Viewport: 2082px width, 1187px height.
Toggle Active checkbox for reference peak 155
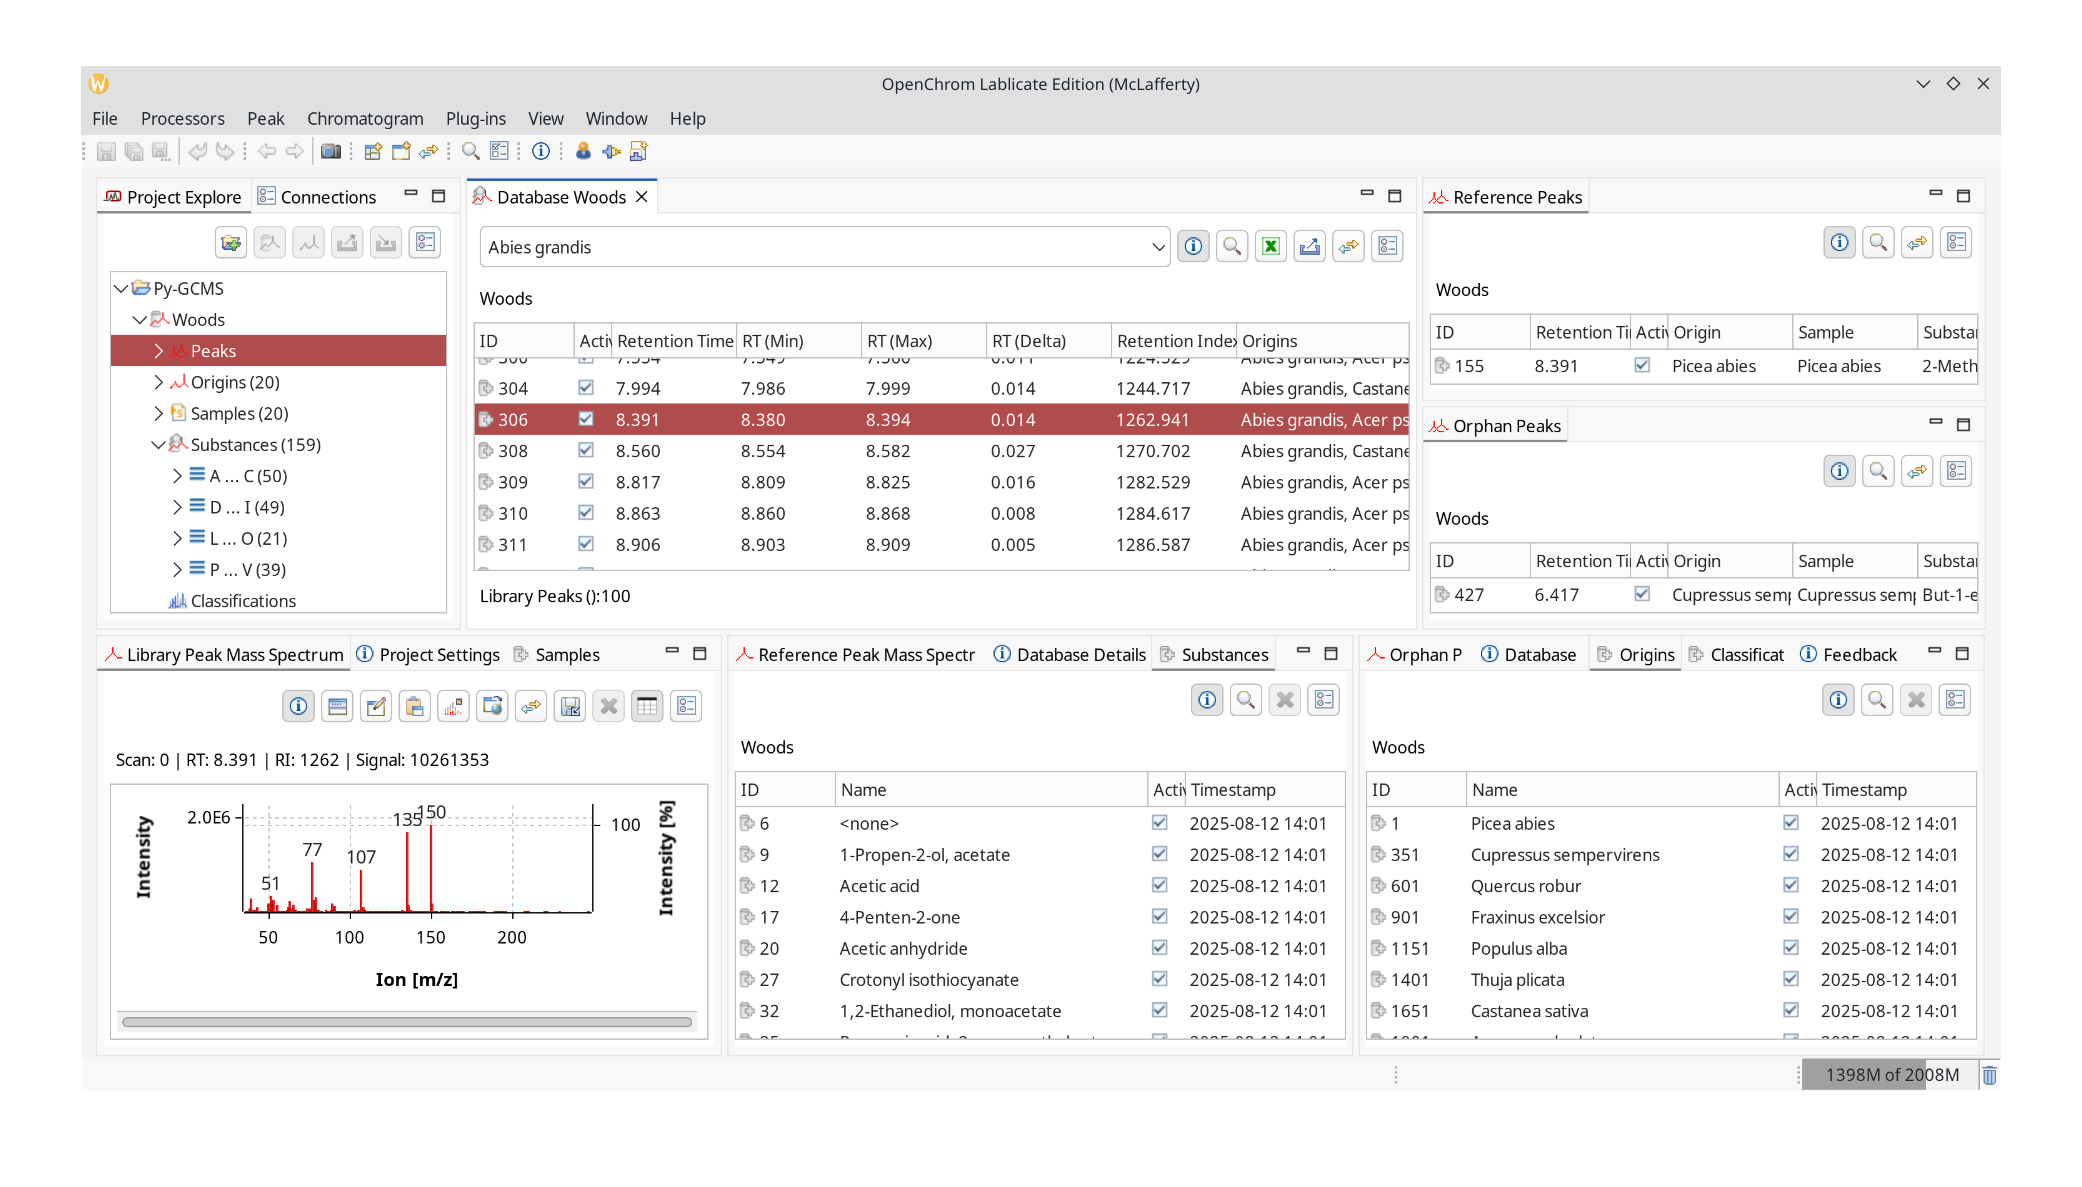coord(1642,366)
